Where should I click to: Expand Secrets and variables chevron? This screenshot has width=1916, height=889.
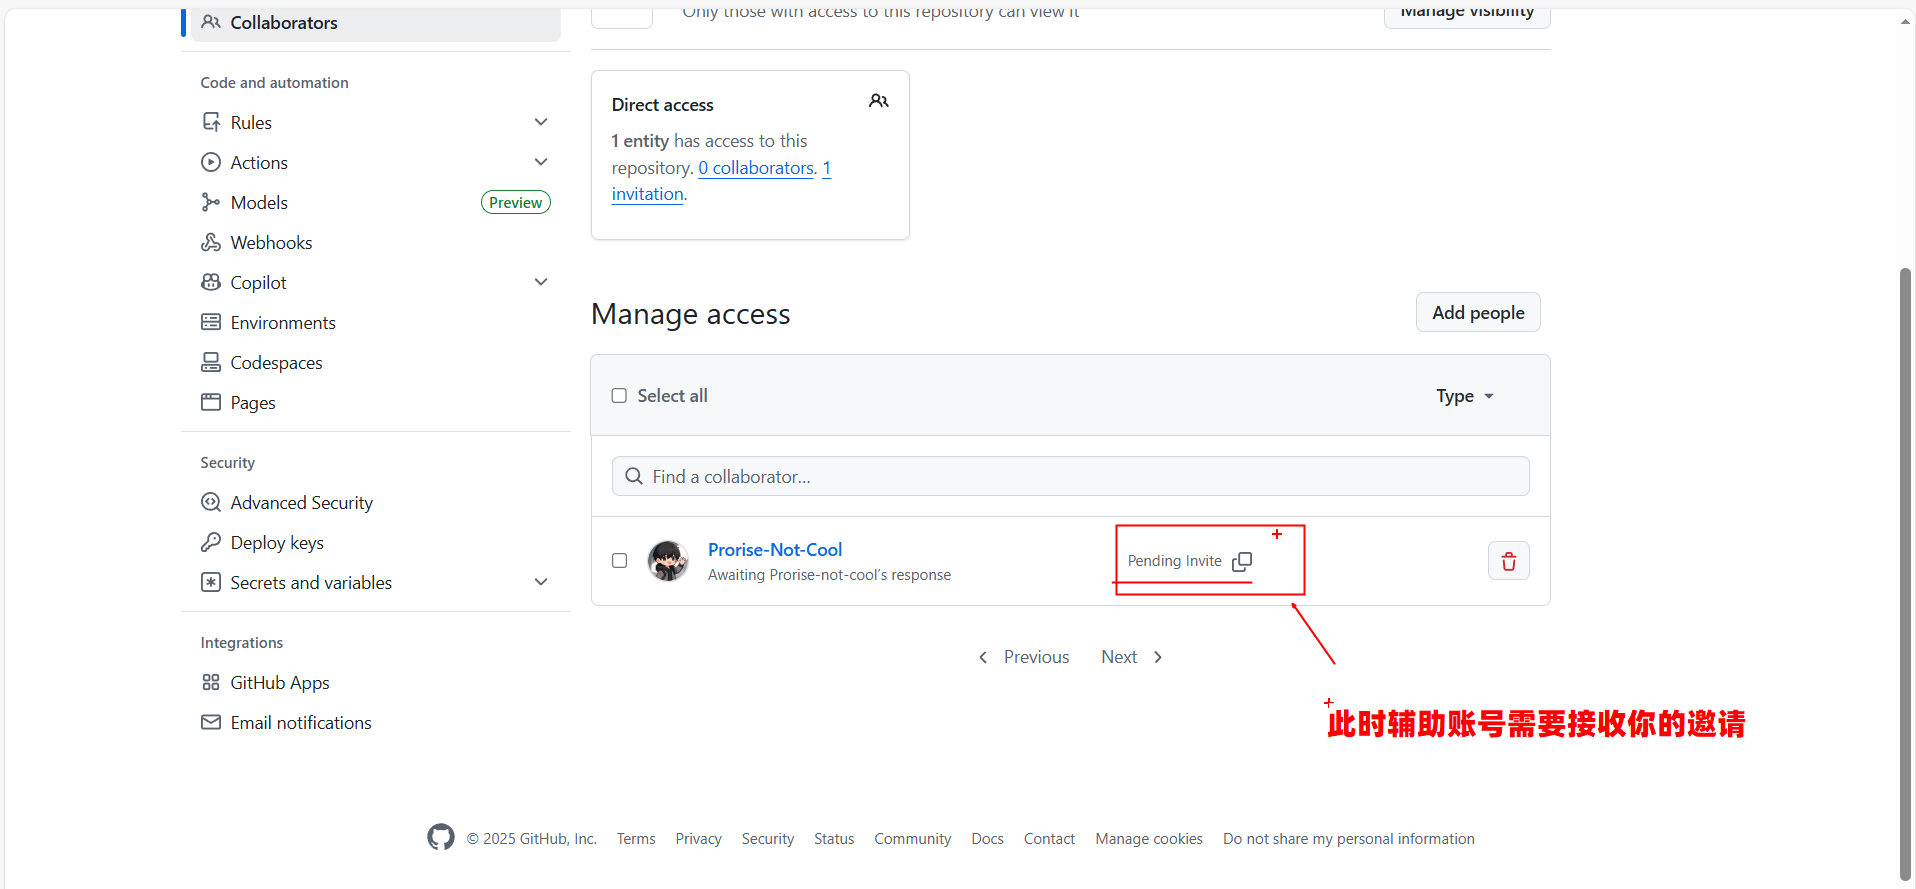(541, 582)
